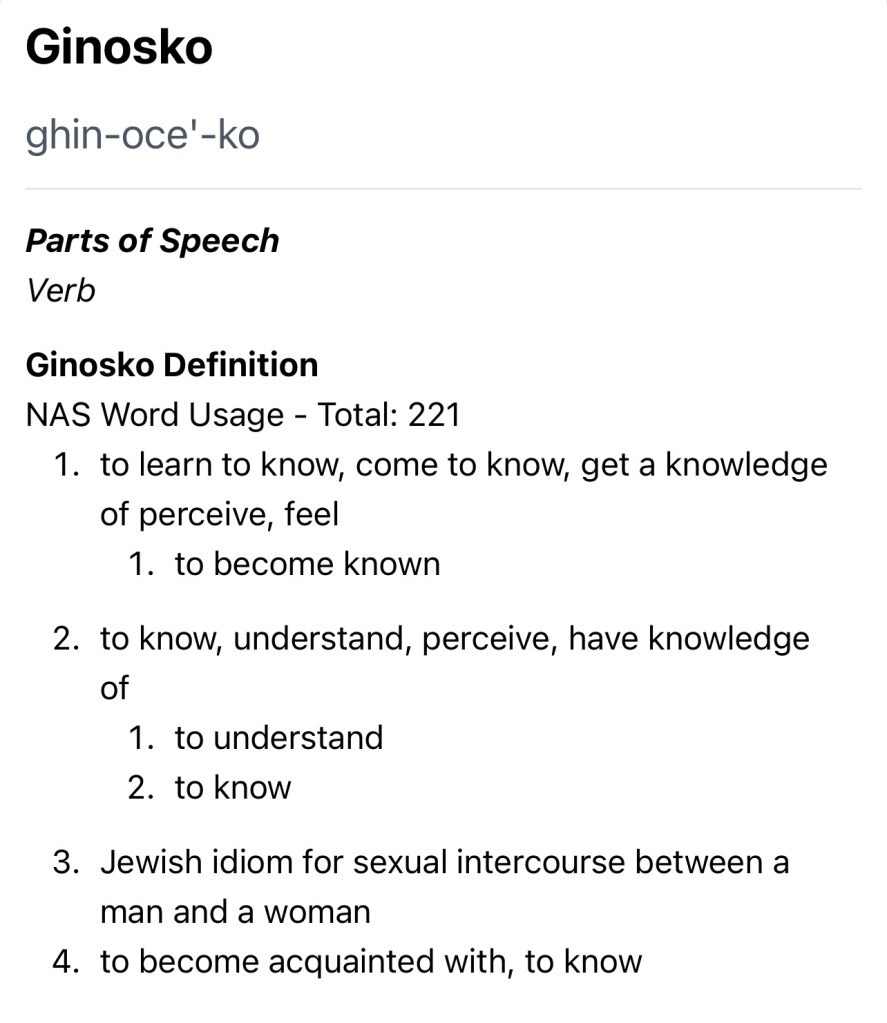
Task: Click the pronunciation text "ghin-oce'-ko"
Action: (x=142, y=133)
